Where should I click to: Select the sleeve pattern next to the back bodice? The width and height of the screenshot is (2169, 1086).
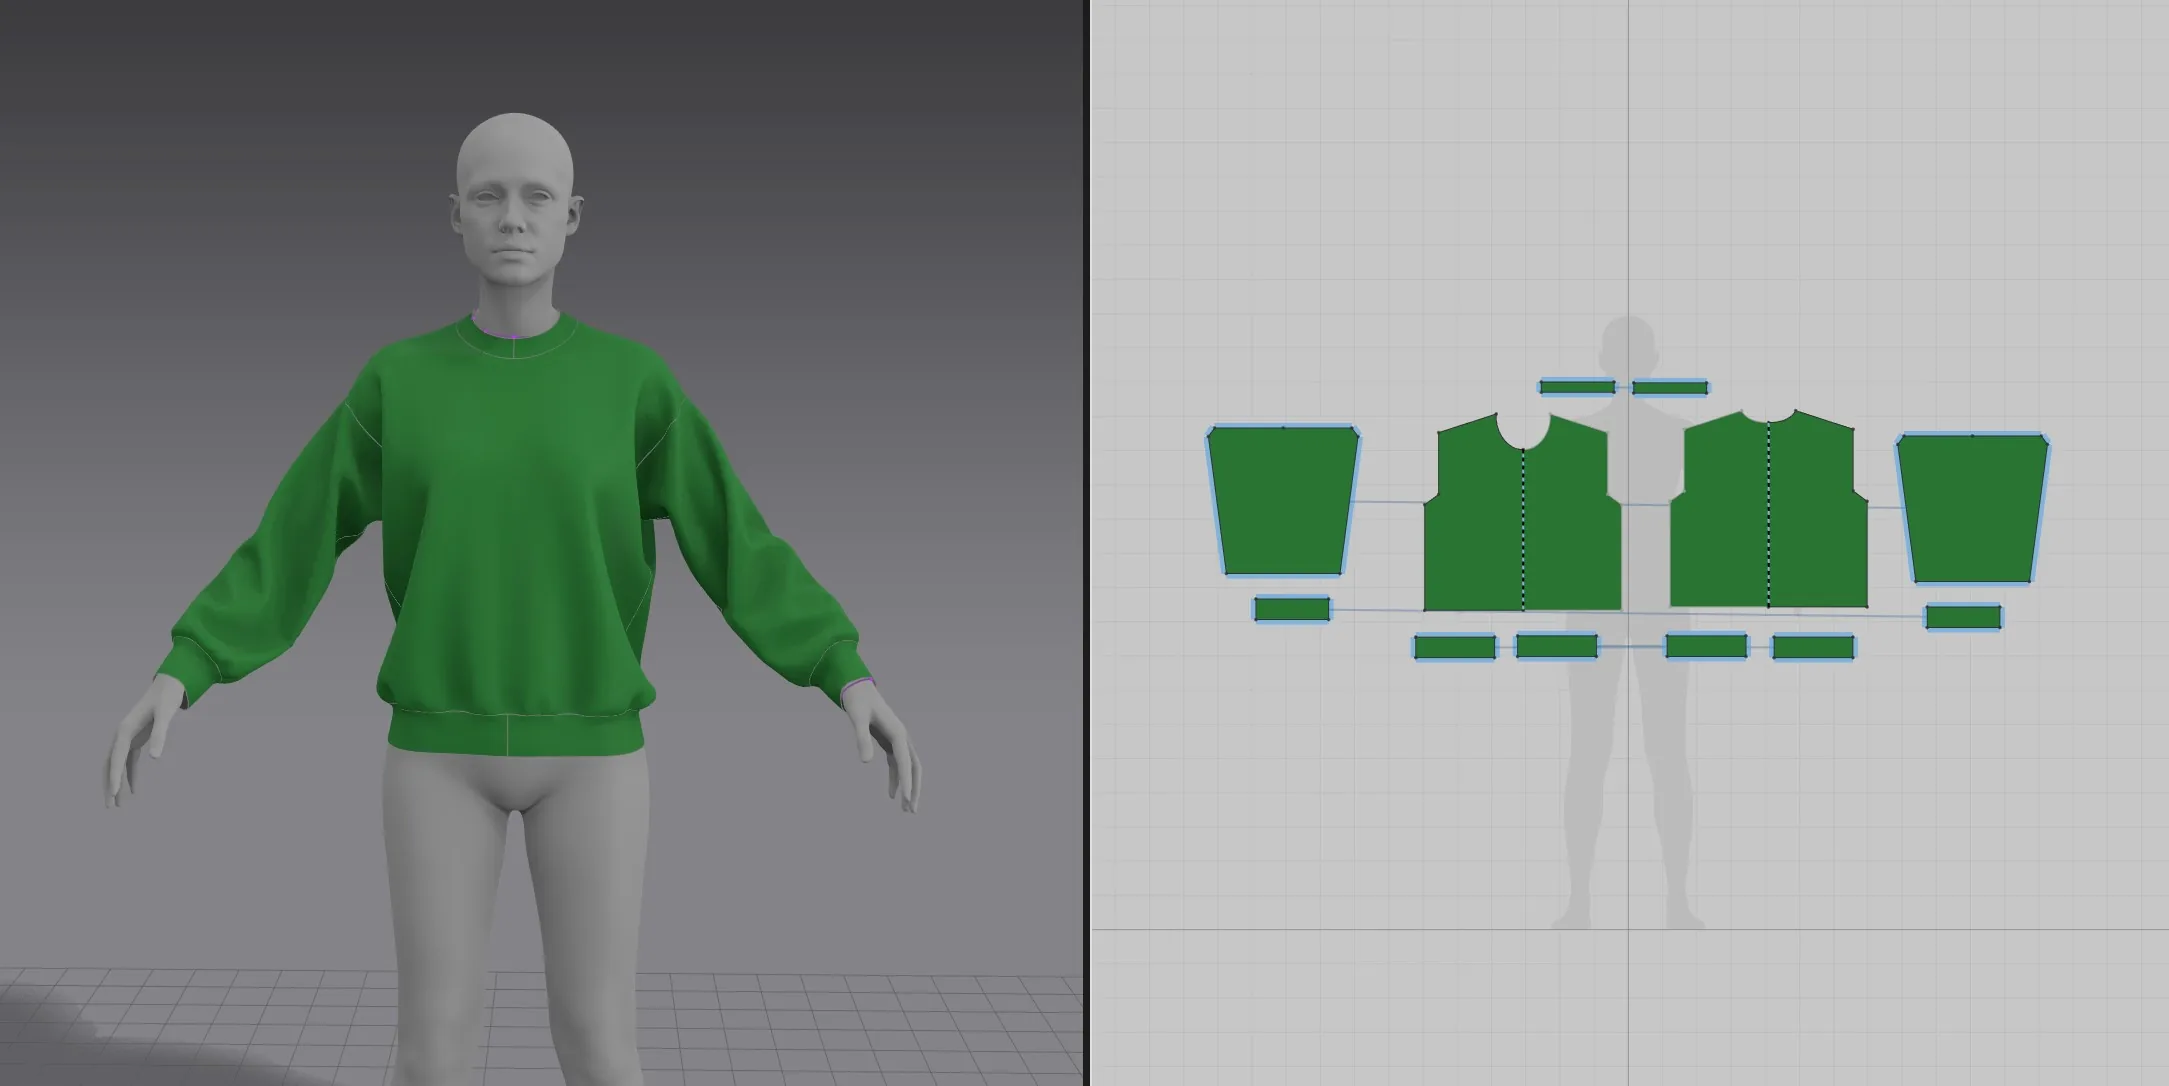point(1972,508)
